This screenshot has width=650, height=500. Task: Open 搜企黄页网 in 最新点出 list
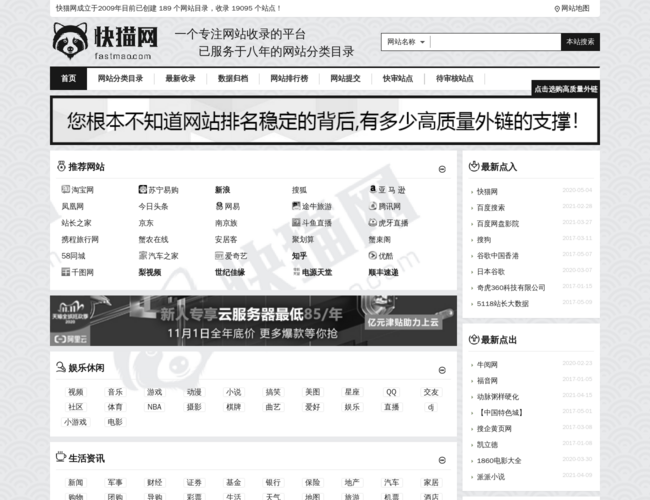494,429
